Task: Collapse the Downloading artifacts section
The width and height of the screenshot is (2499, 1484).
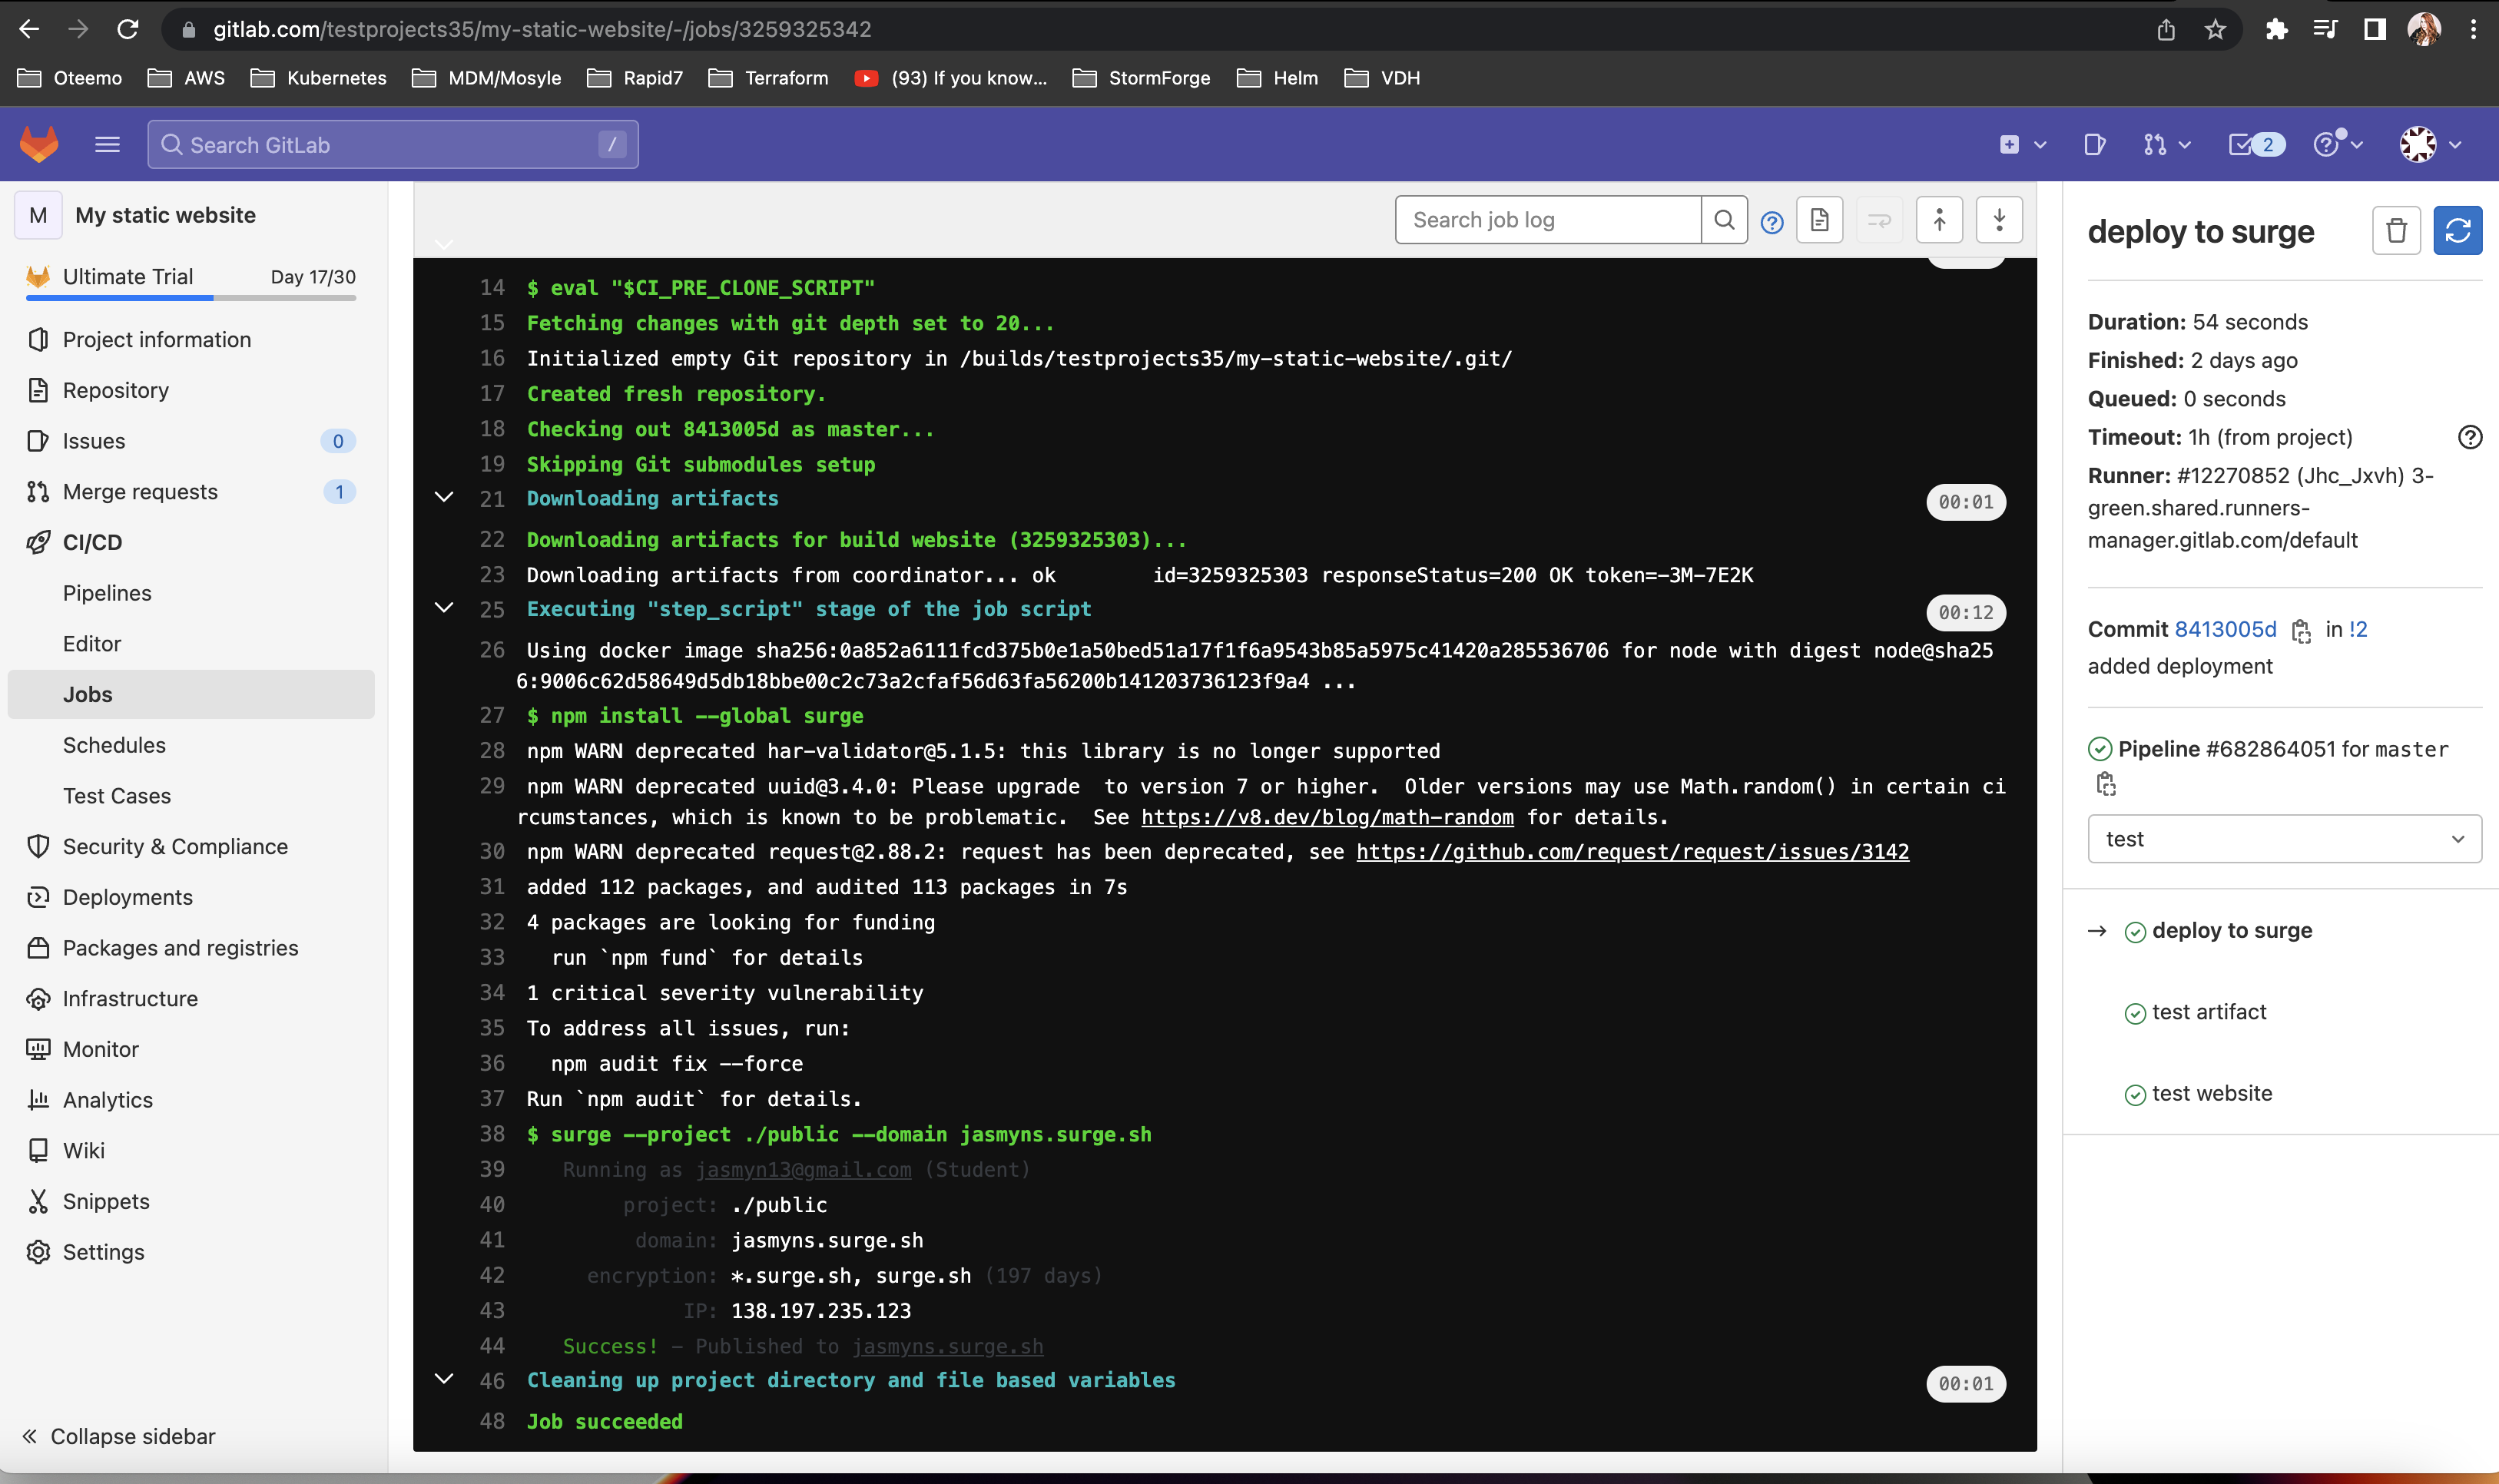Action: 444,498
